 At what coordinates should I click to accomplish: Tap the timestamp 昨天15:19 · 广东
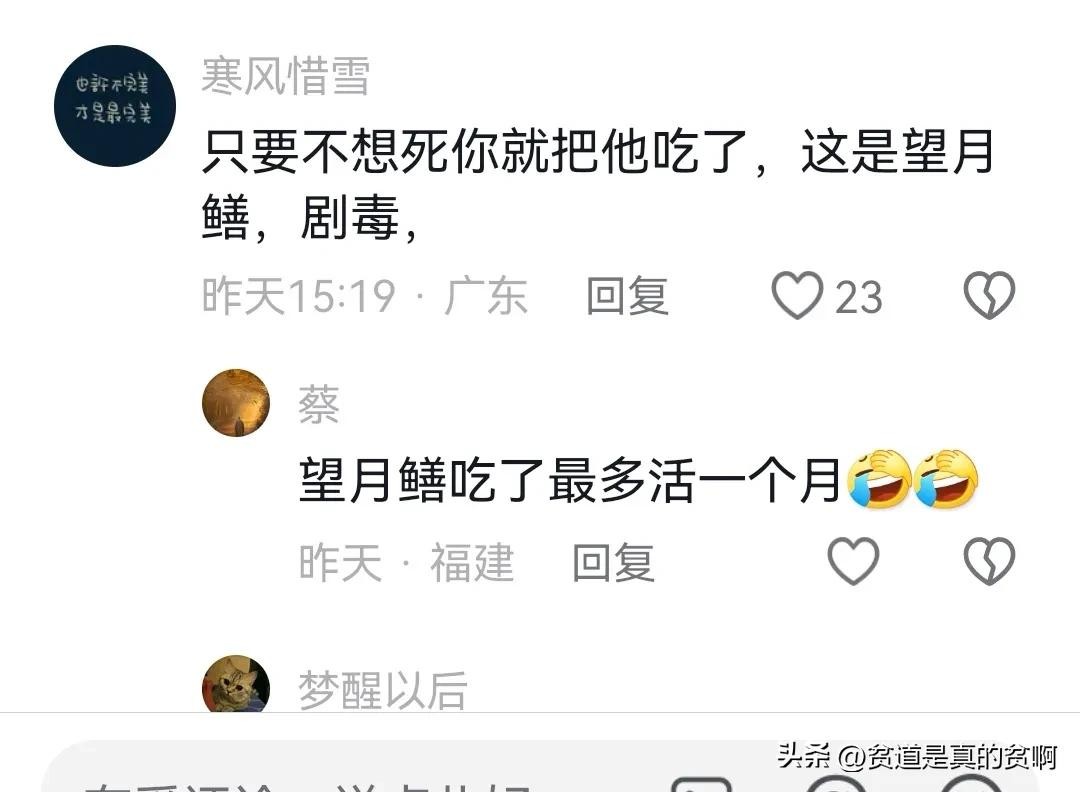[365, 296]
